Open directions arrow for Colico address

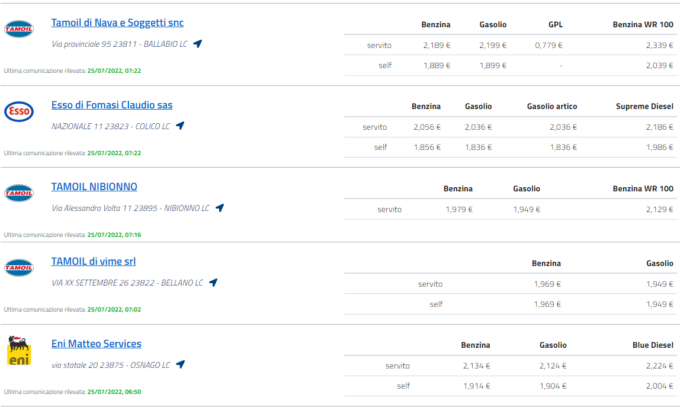click(x=180, y=126)
